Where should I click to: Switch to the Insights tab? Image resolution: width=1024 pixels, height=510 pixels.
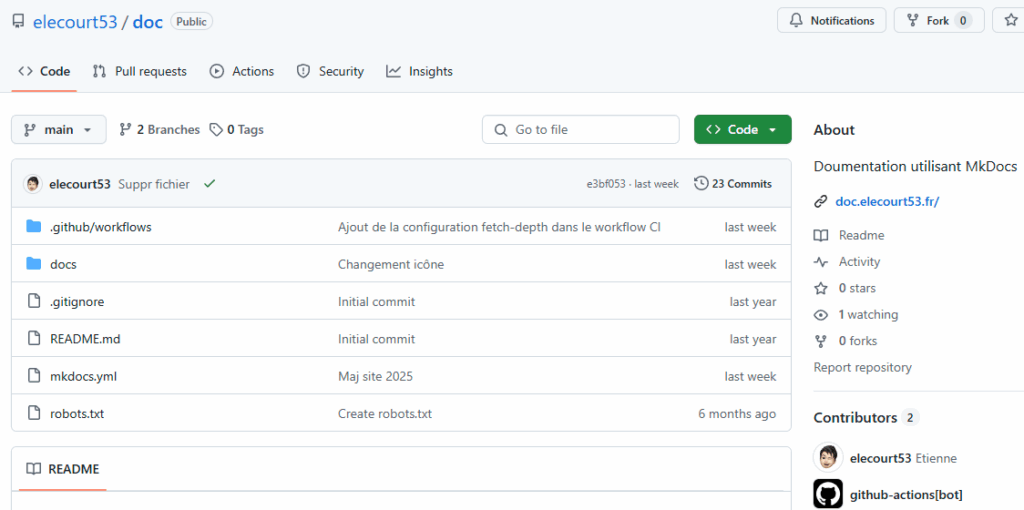tap(420, 72)
